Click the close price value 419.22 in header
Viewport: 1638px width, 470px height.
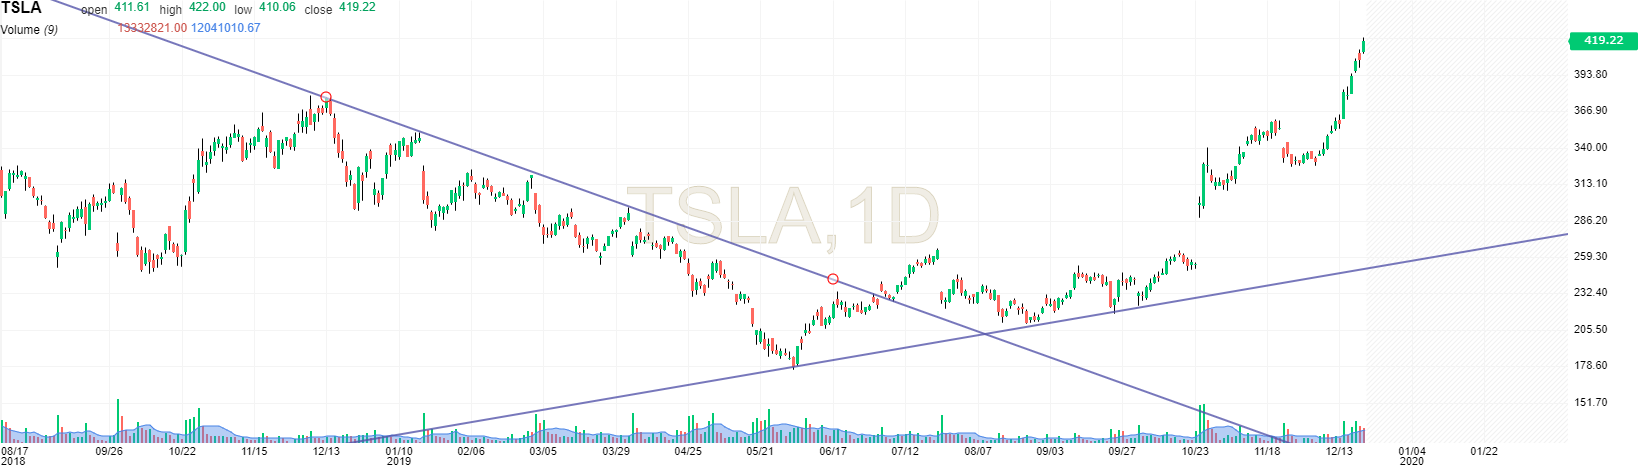pyautogui.click(x=356, y=8)
